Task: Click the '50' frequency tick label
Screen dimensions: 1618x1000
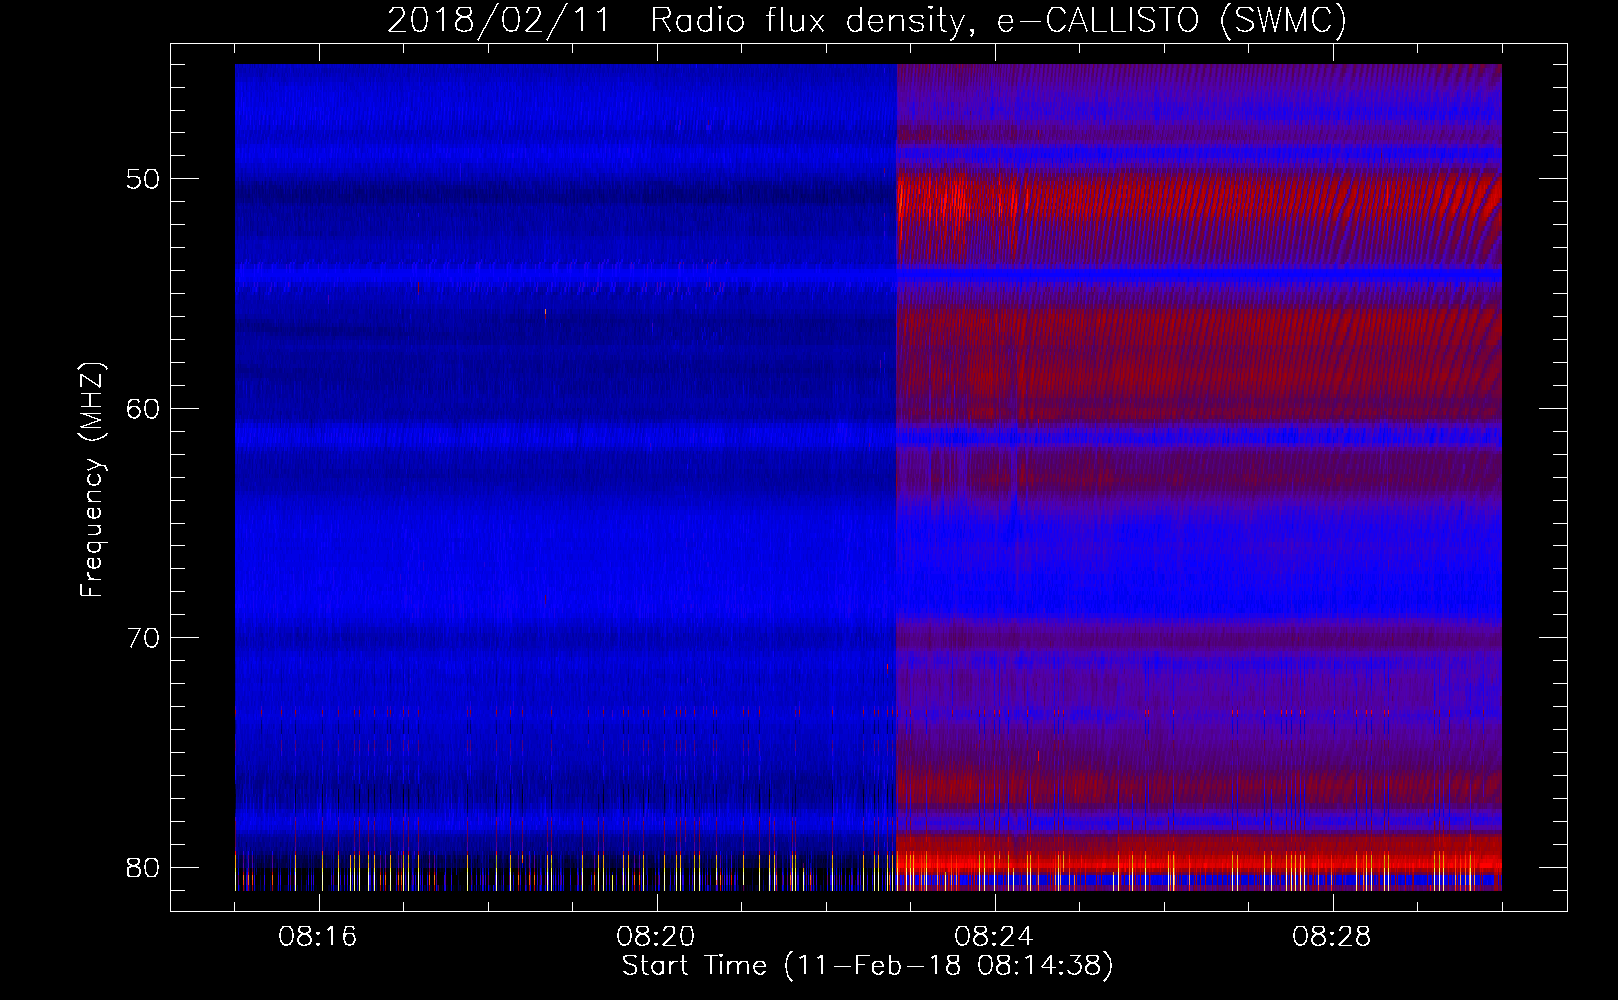Action: tap(144, 180)
